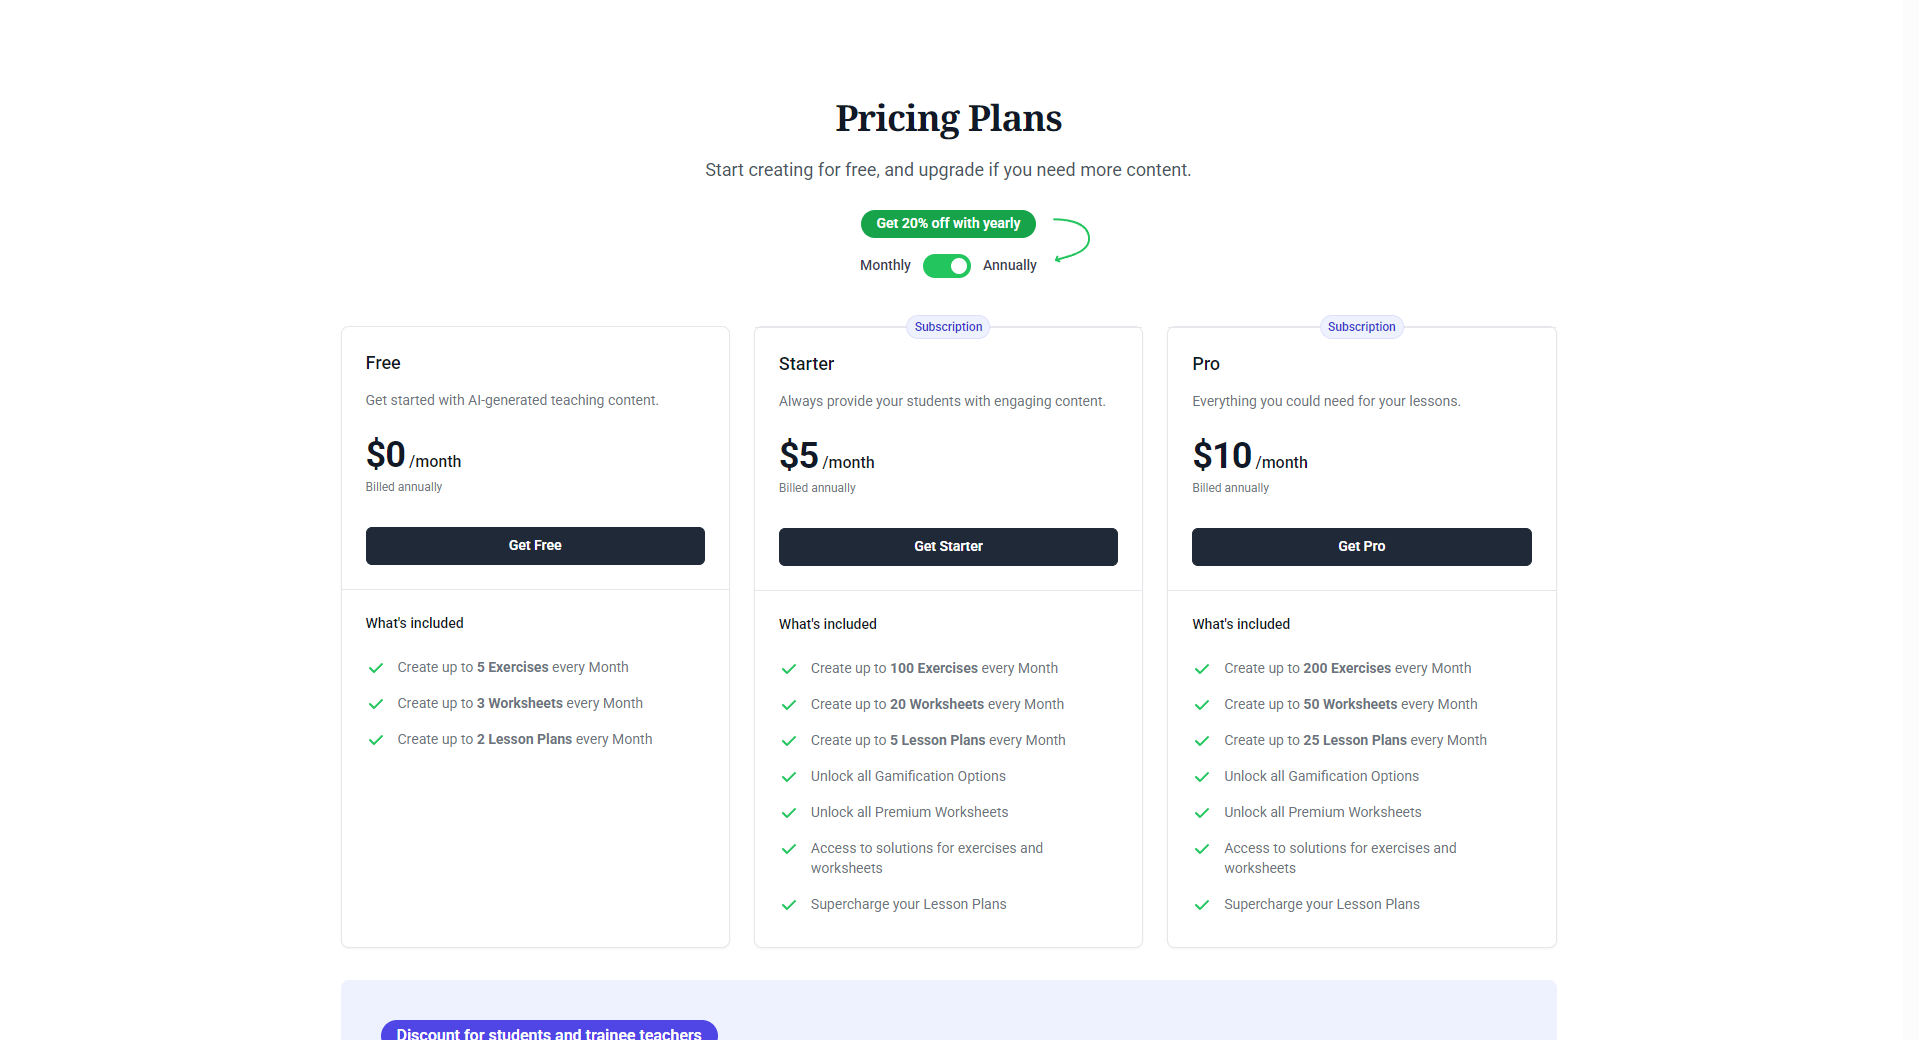1919x1040 pixels.
Task: Click the Pro plan Subscription badge
Action: click(x=1361, y=327)
